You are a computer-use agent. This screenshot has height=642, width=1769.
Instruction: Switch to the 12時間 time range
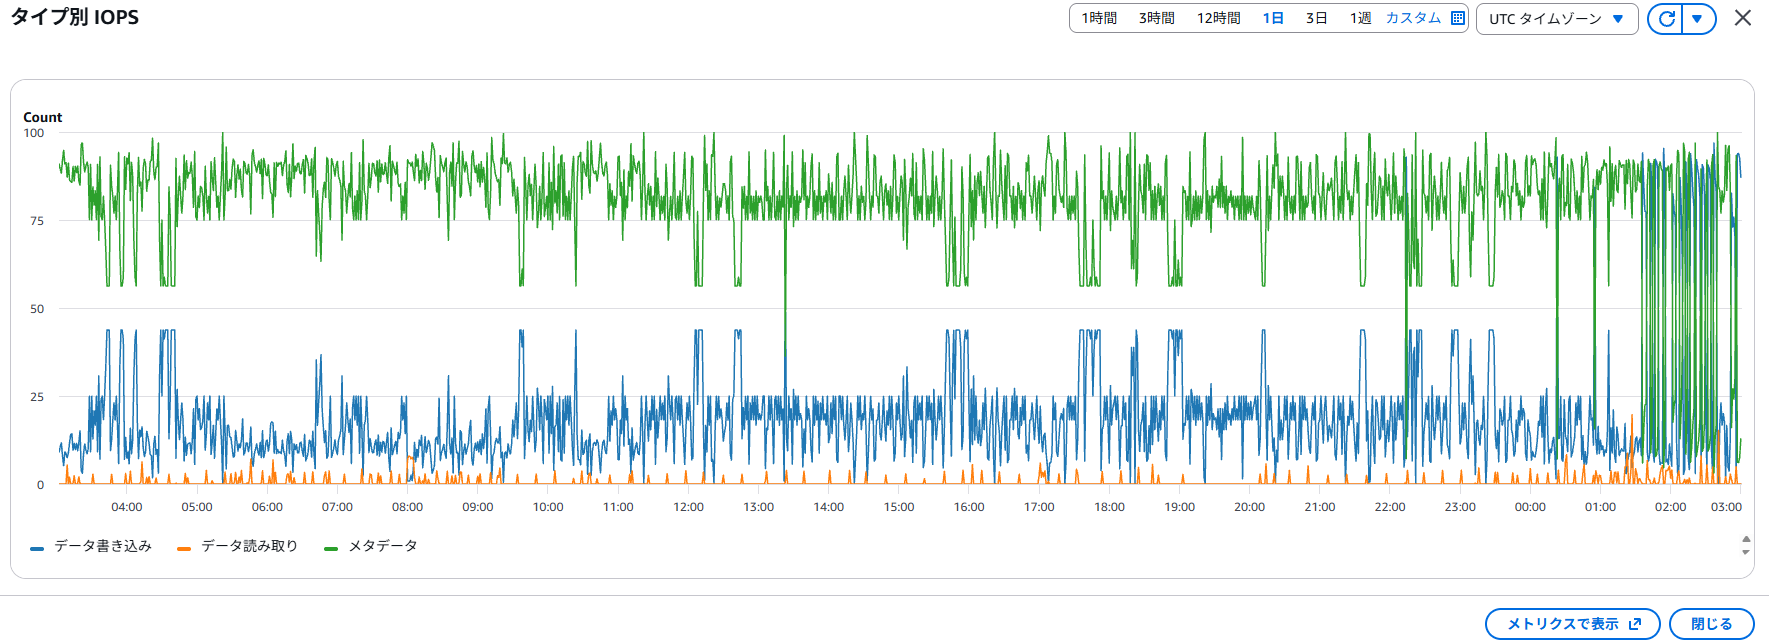pos(1219,18)
